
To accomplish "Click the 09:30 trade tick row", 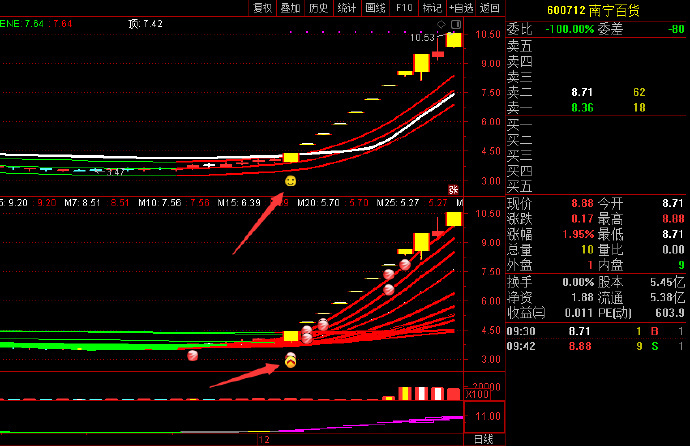I will click(x=596, y=331).
